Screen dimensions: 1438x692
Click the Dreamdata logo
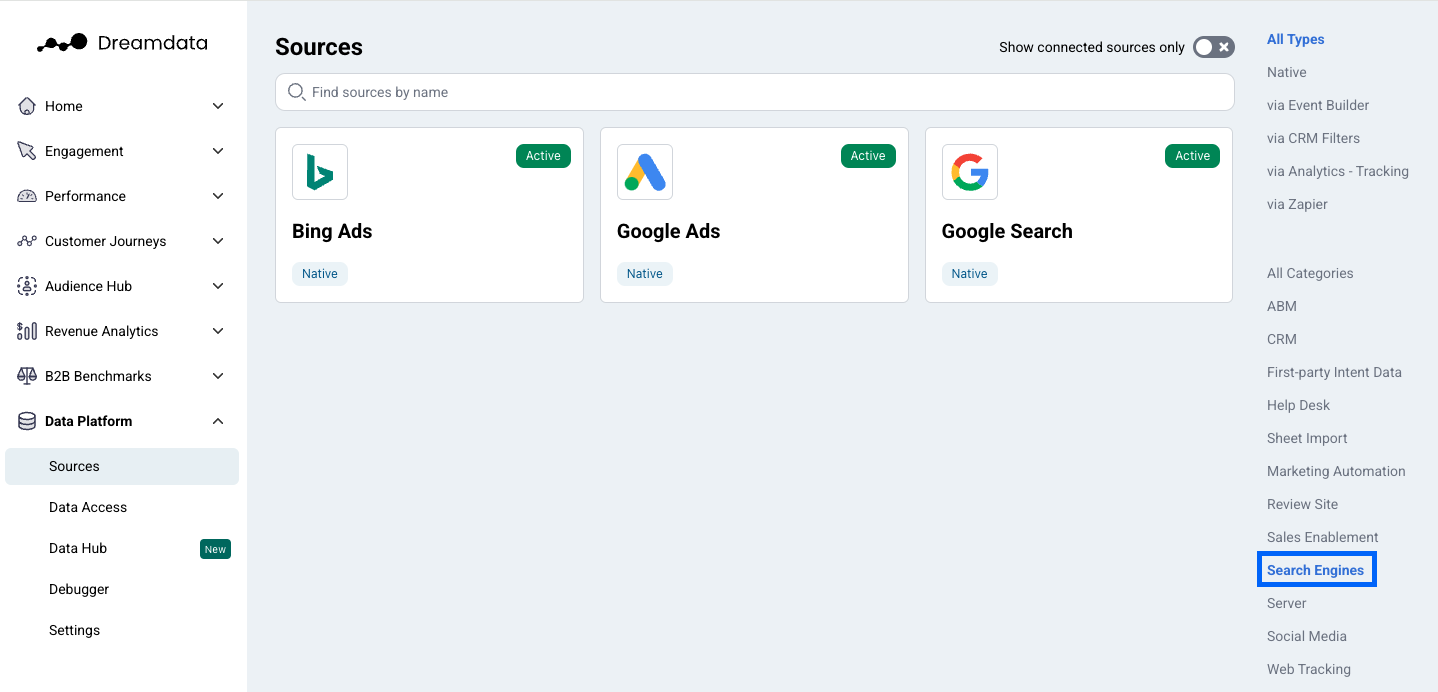[123, 43]
